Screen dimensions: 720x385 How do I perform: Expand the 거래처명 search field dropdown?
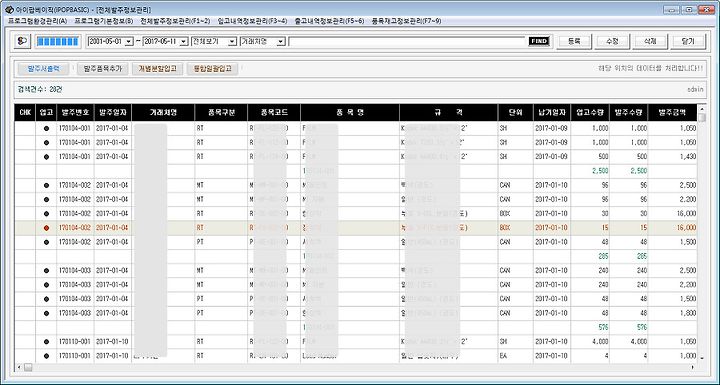tap(281, 41)
